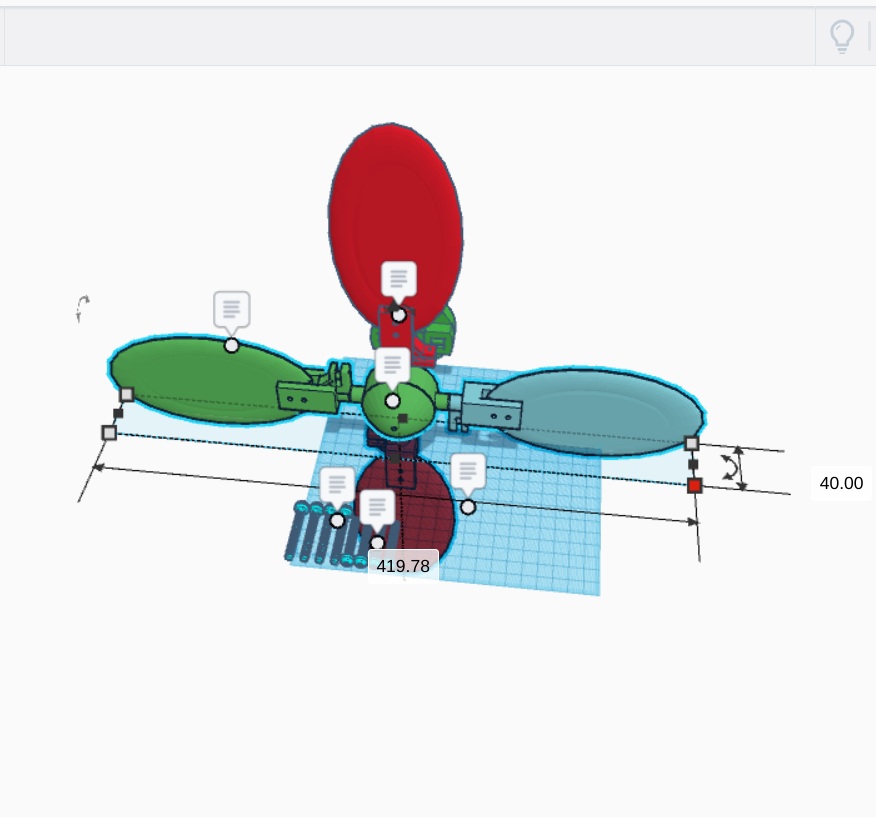Viewport: 876px width, 817px height.
Task: Select the row of blue bolts
Action: pyautogui.click(x=320, y=535)
